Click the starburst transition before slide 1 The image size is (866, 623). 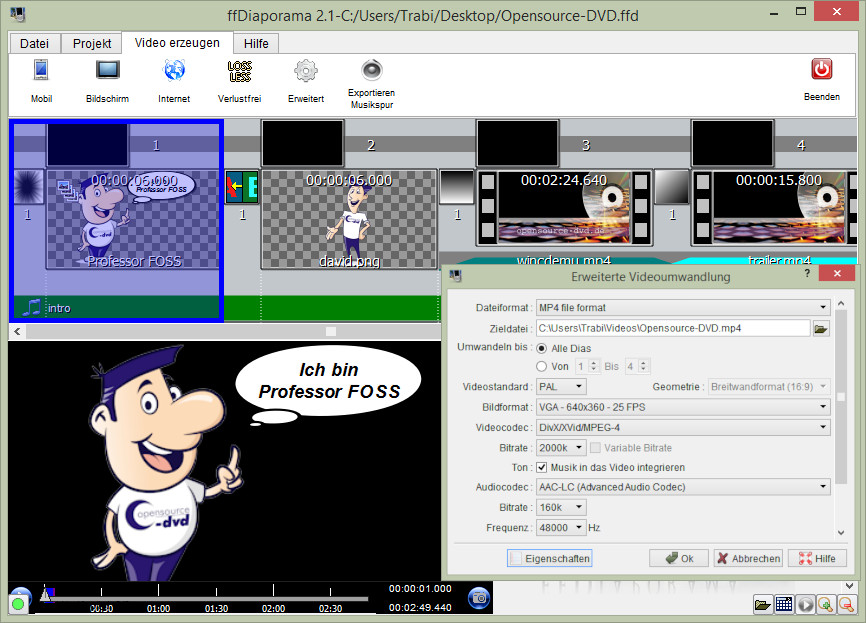tap(28, 187)
